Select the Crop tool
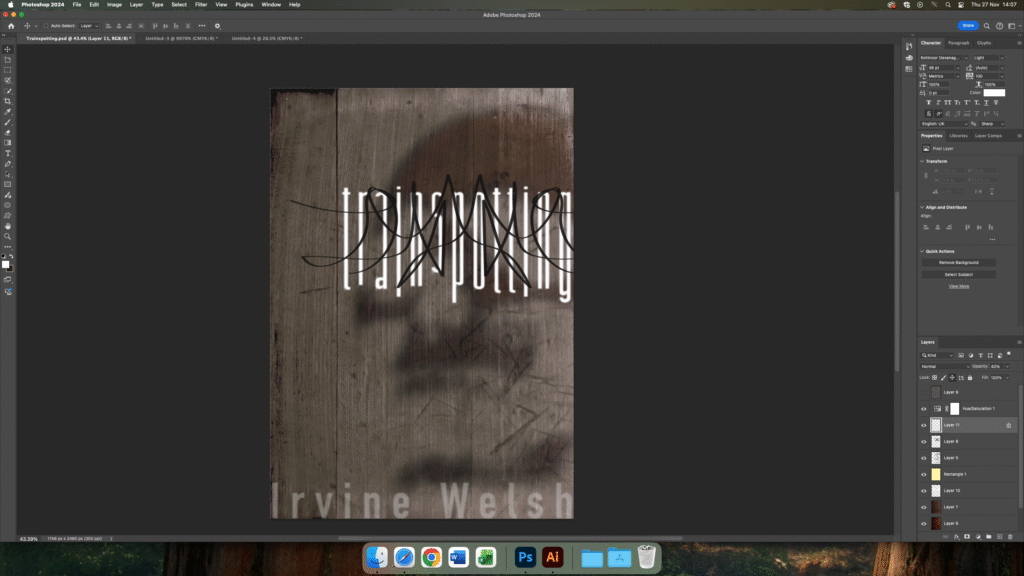 pos(8,101)
